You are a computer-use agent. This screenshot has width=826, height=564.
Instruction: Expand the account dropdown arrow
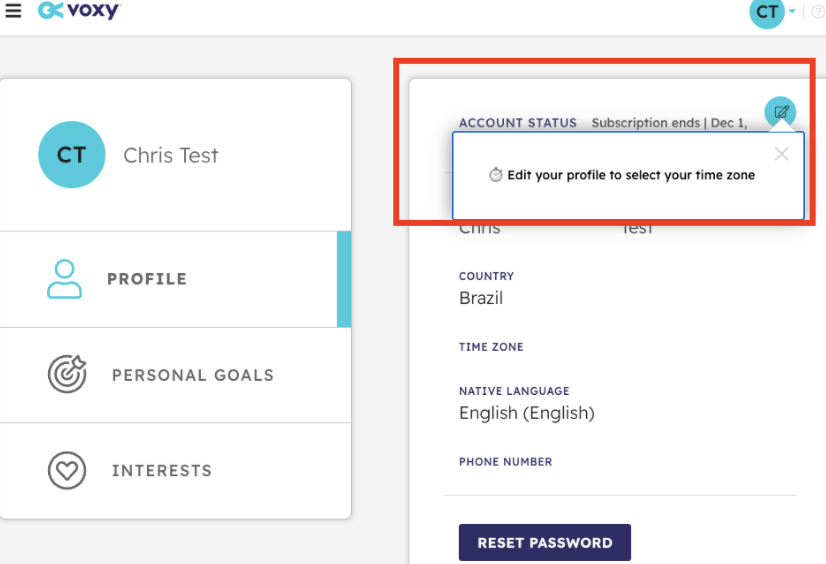coord(792,11)
